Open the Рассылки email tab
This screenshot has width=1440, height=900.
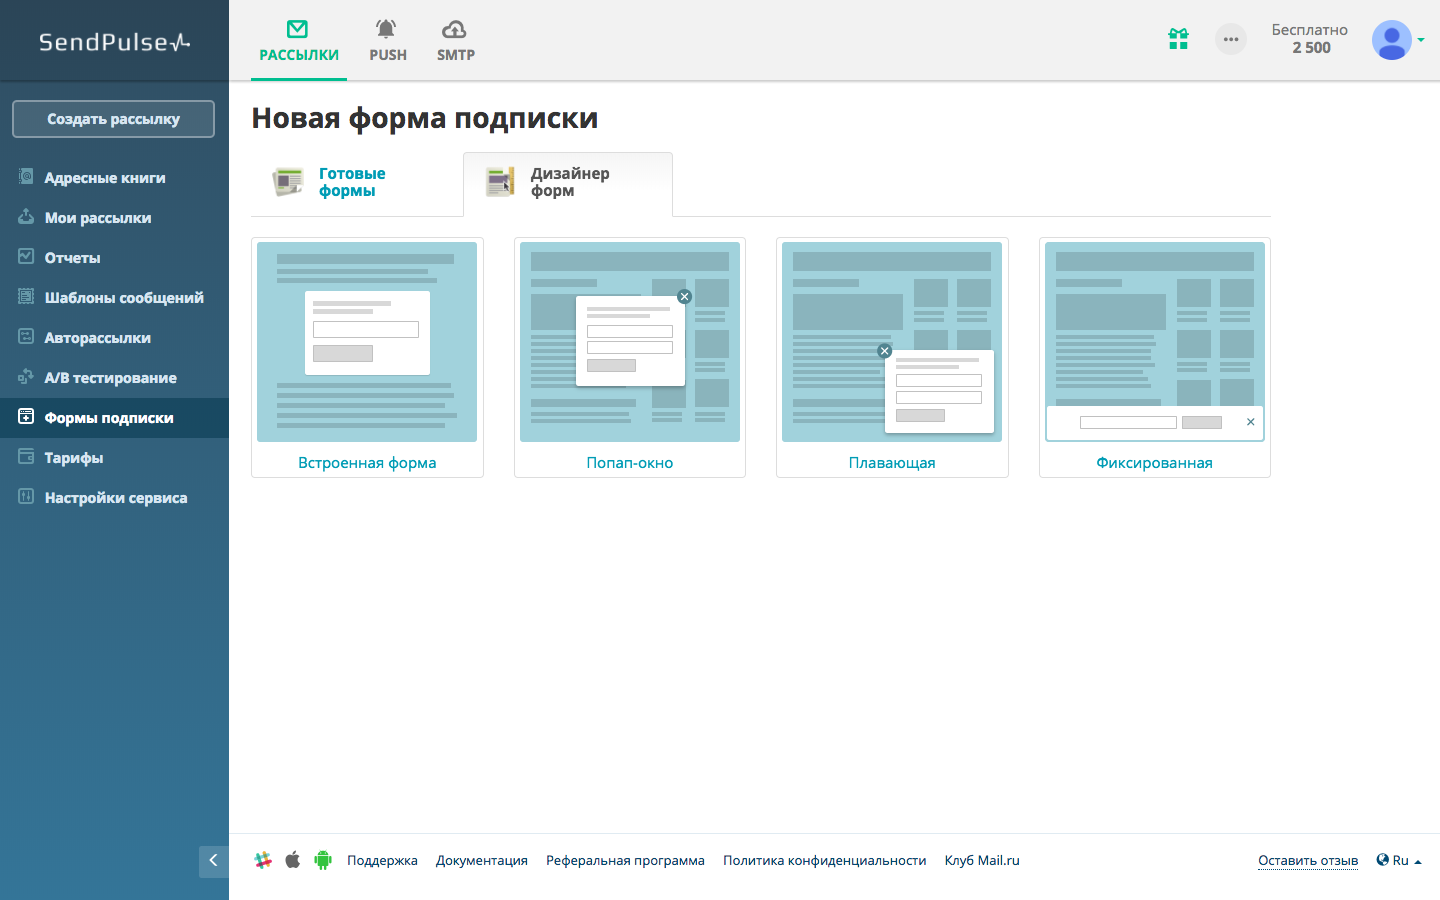(298, 41)
